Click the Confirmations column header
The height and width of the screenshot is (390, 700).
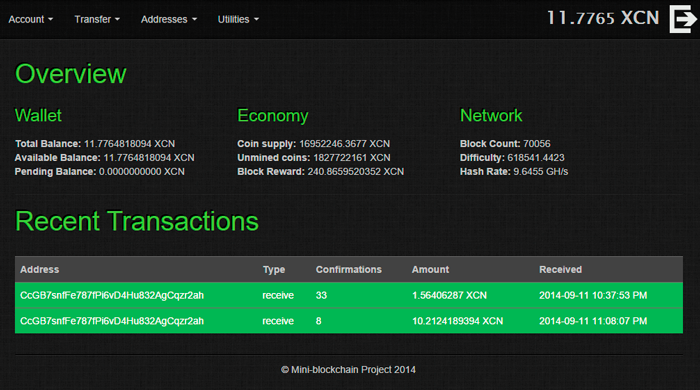pos(349,270)
